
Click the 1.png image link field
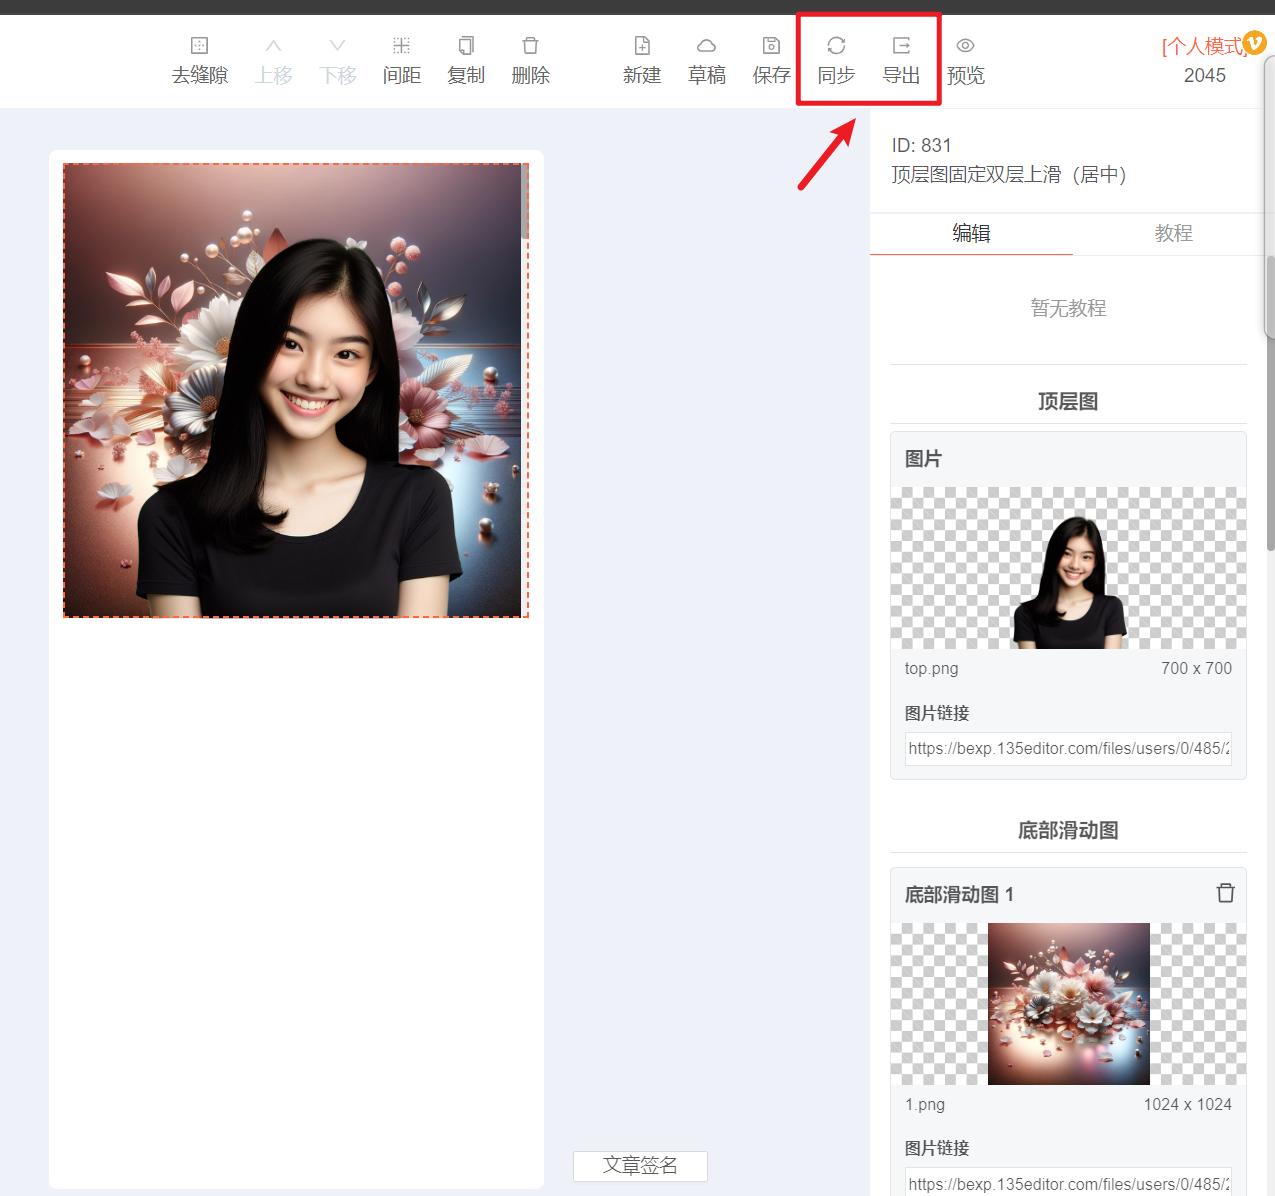pos(1068,1184)
